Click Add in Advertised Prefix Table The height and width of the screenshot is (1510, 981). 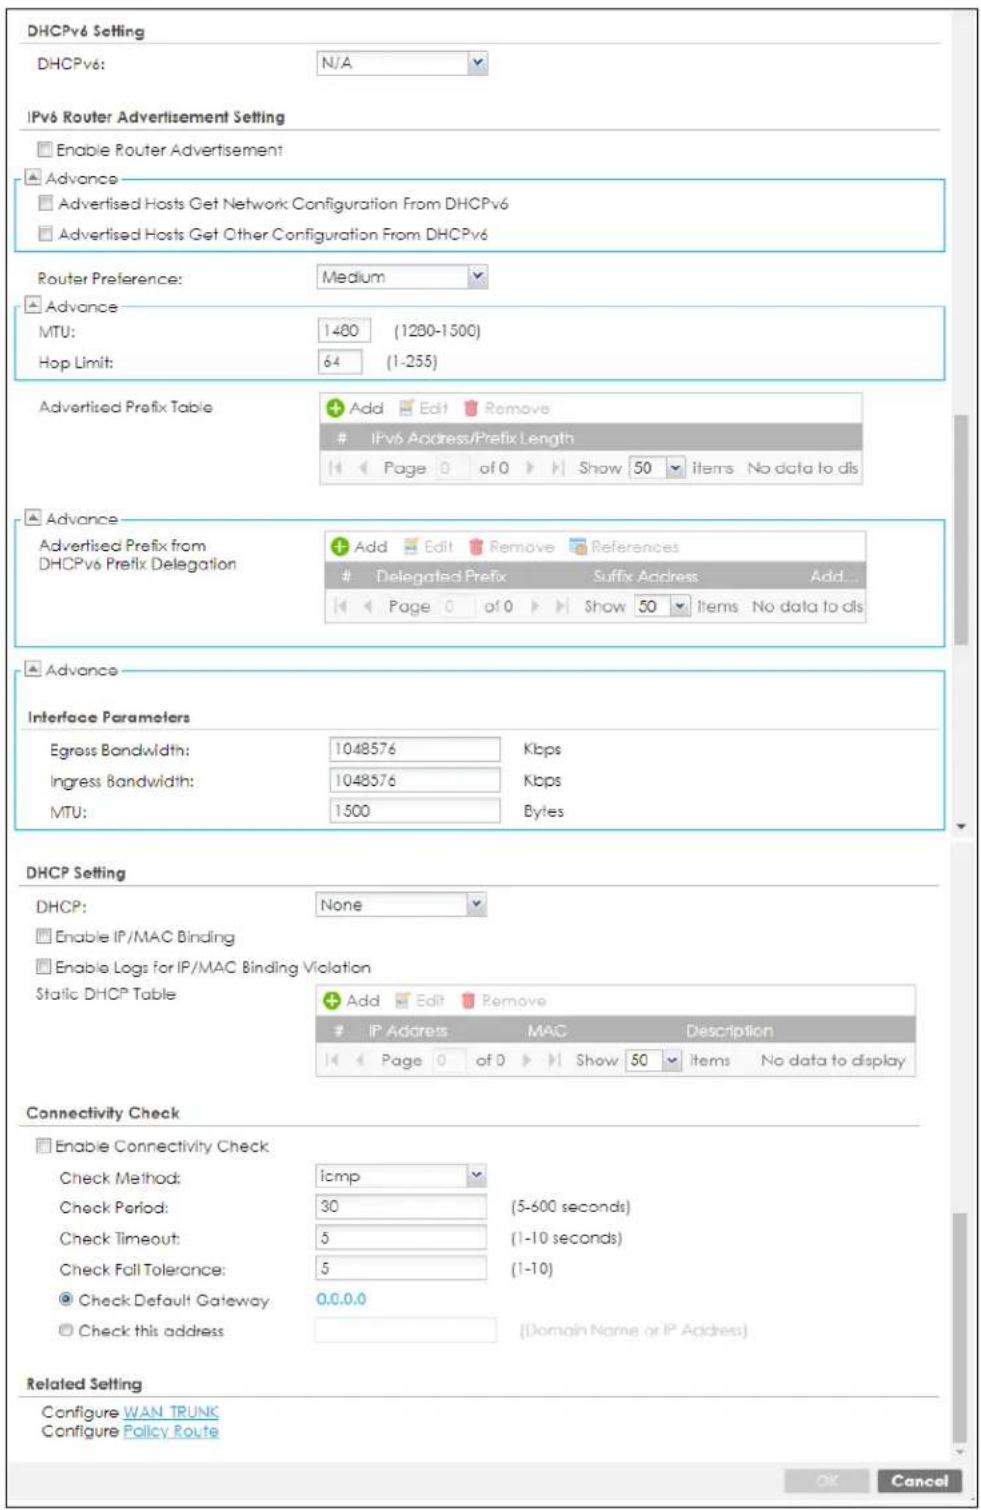(x=356, y=408)
